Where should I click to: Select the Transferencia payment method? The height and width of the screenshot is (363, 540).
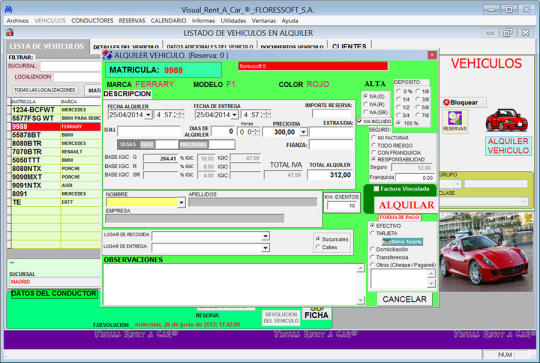(372, 257)
